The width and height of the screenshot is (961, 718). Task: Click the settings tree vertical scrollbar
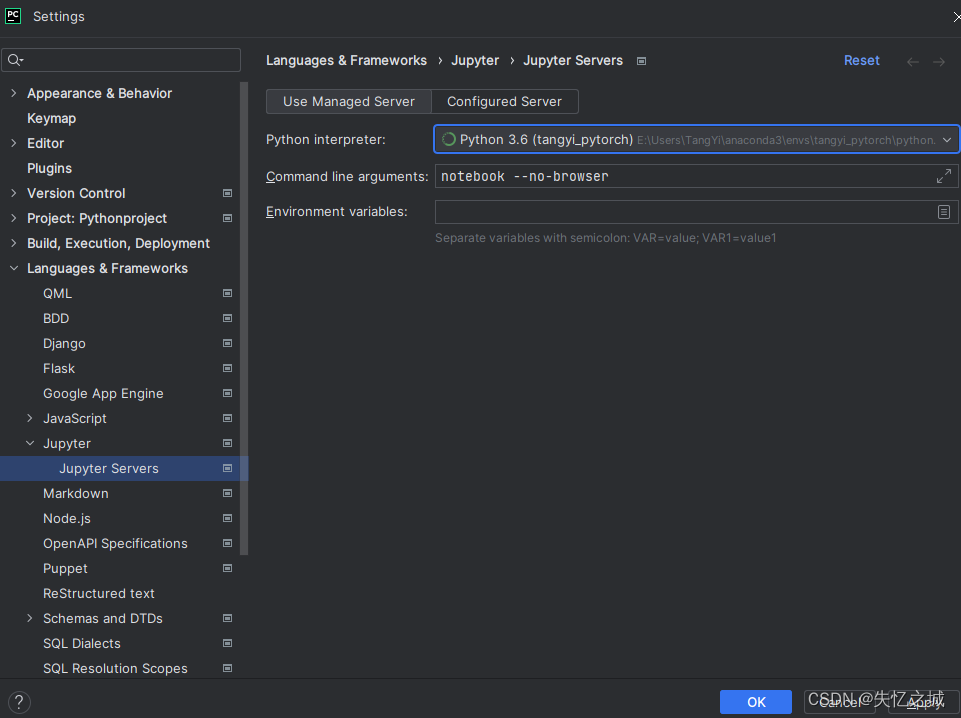coord(244,319)
